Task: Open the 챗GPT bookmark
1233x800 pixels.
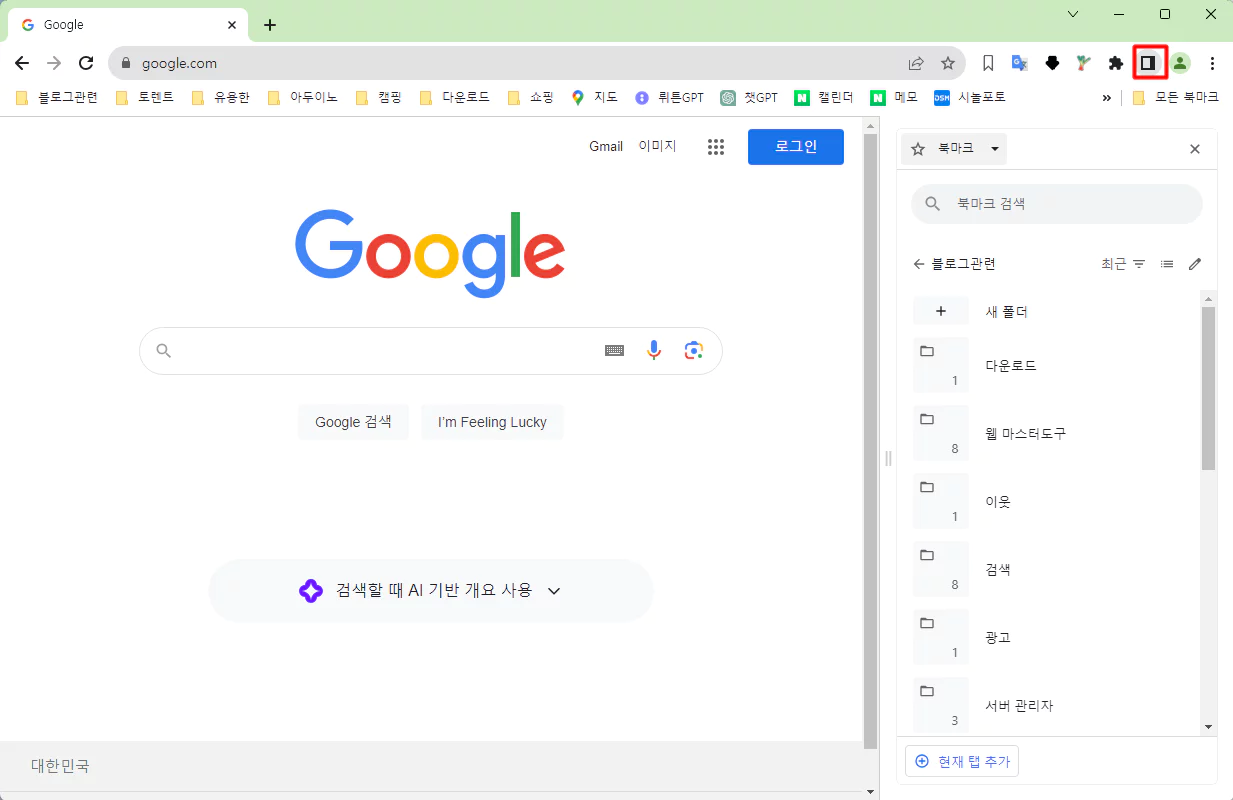Action: (x=749, y=97)
